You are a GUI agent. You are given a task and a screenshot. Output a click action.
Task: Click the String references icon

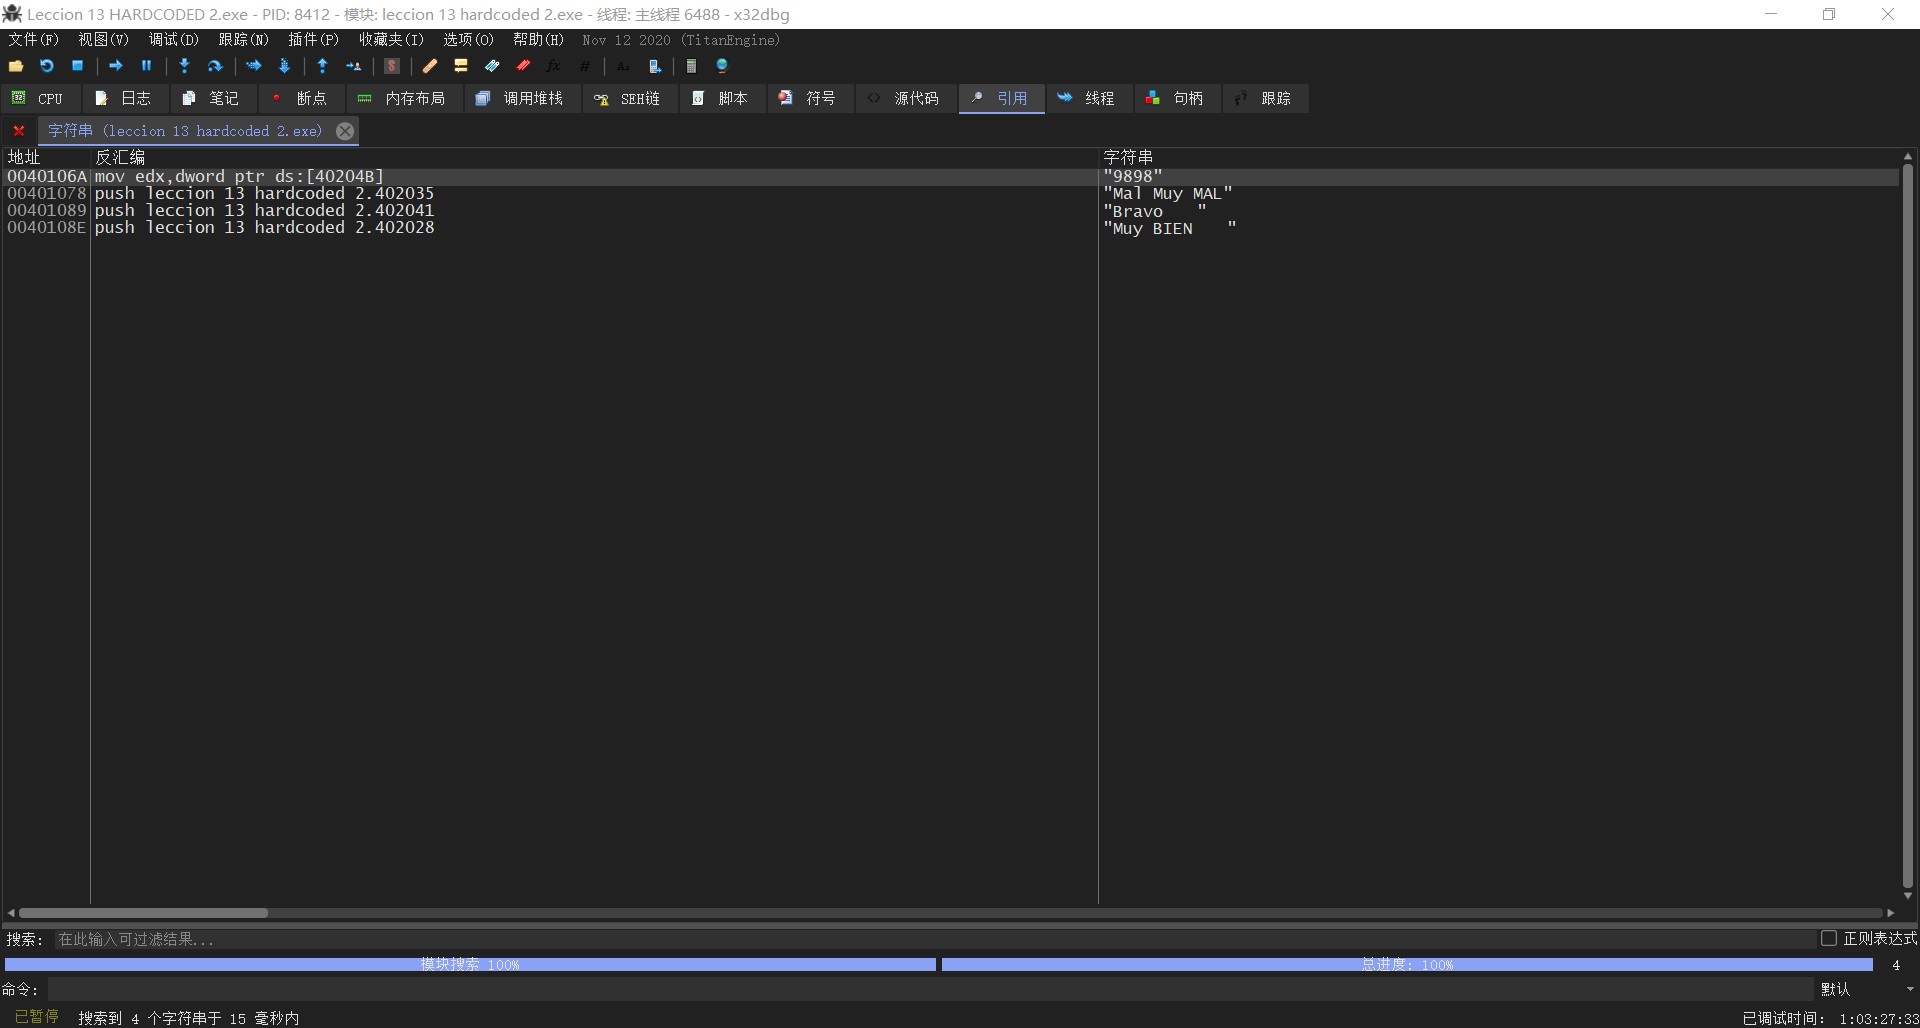point(623,66)
